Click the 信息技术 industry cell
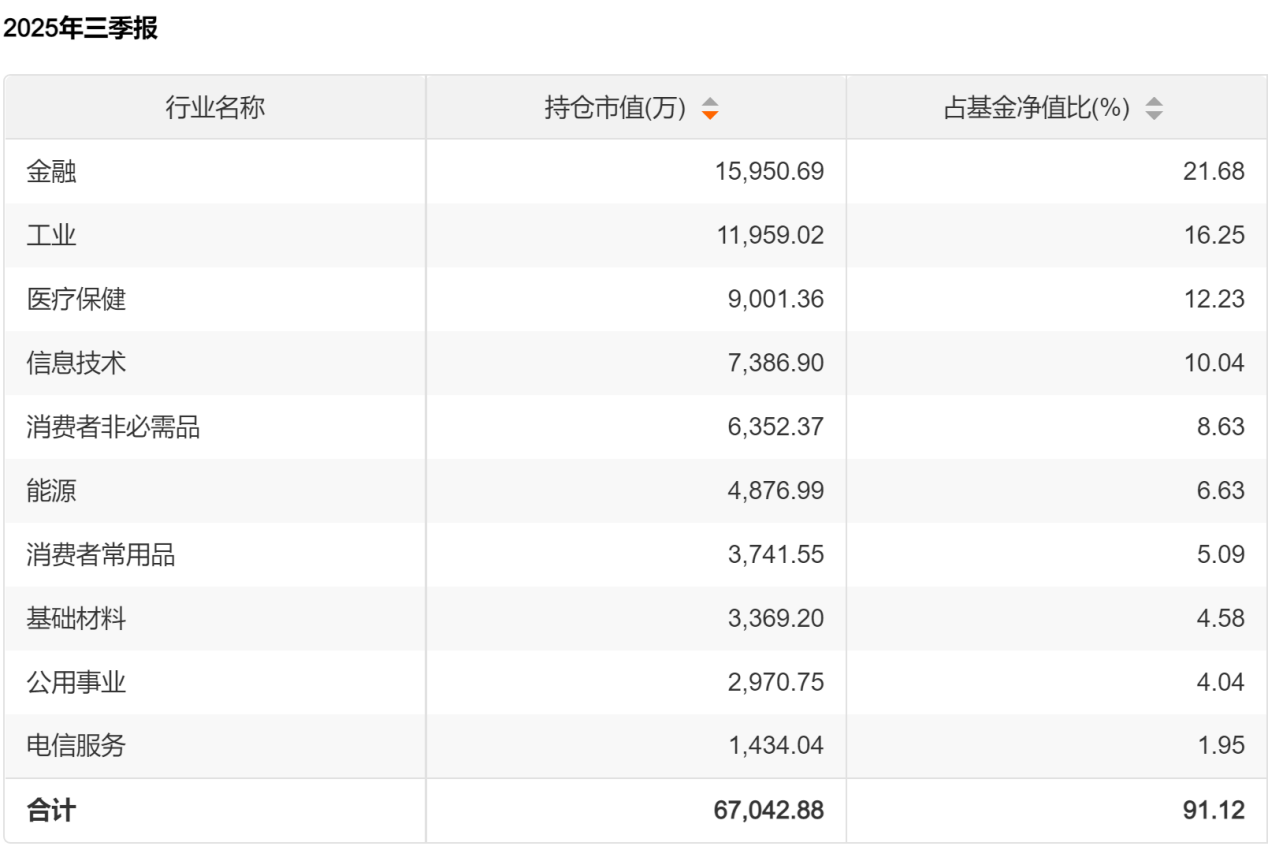This screenshot has height=850, width=1268. click(x=77, y=363)
